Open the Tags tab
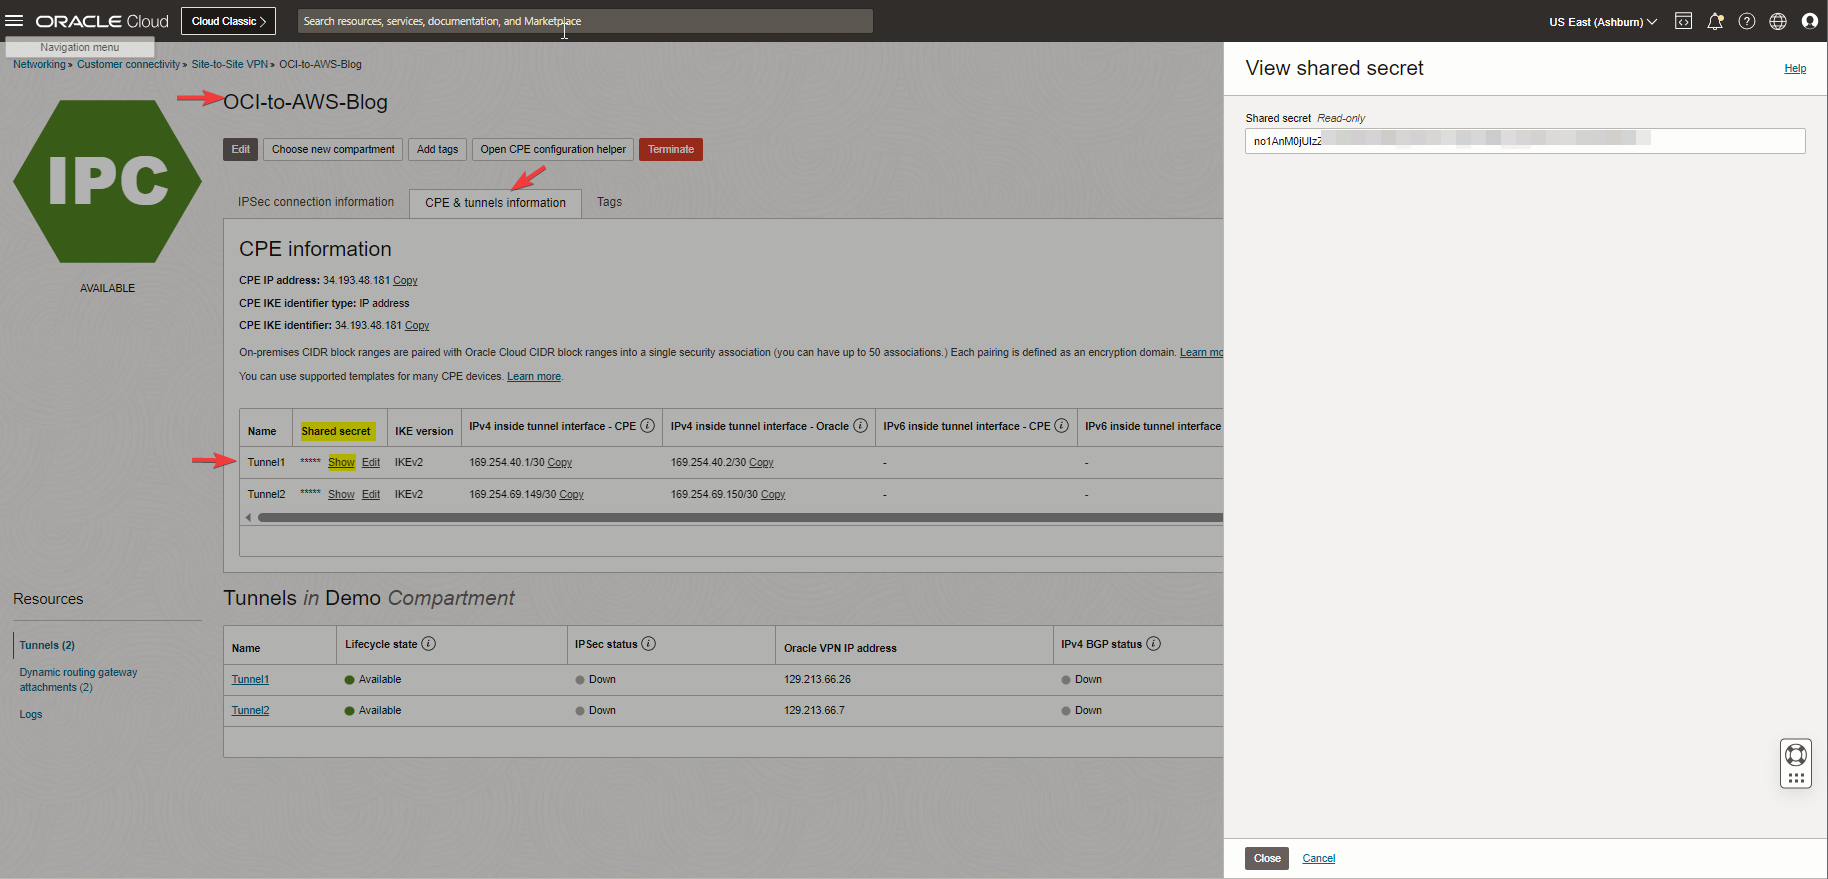The width and height of the screenshot is (1828, 879). point(609,202)
